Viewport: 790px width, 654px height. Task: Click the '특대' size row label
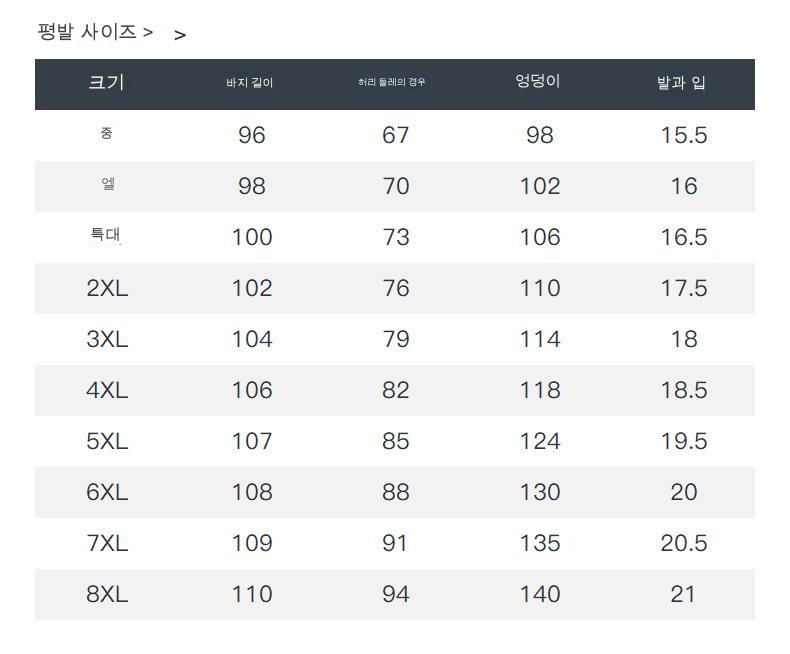(106, 236)
